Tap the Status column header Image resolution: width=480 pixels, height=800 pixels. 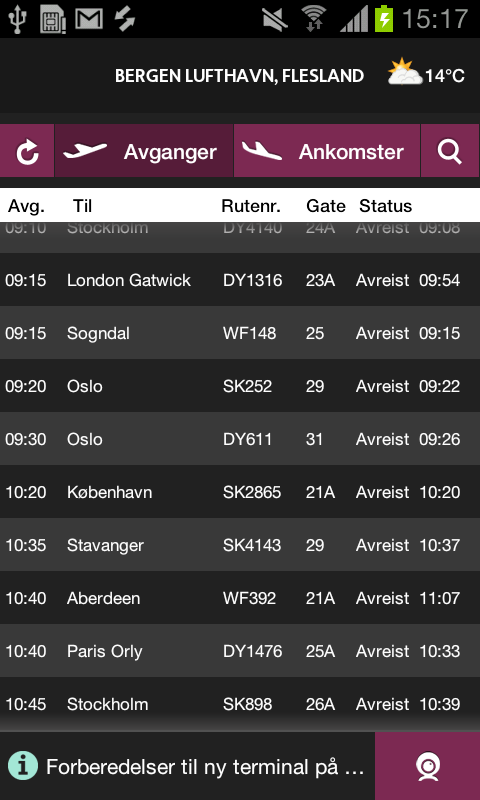pyautogui.click(x=385, y=206)
